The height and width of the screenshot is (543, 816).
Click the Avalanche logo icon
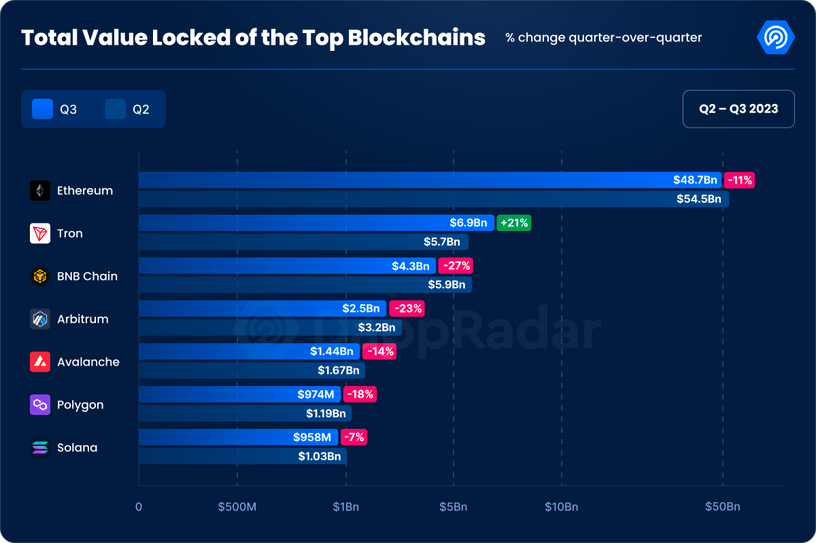40,362
